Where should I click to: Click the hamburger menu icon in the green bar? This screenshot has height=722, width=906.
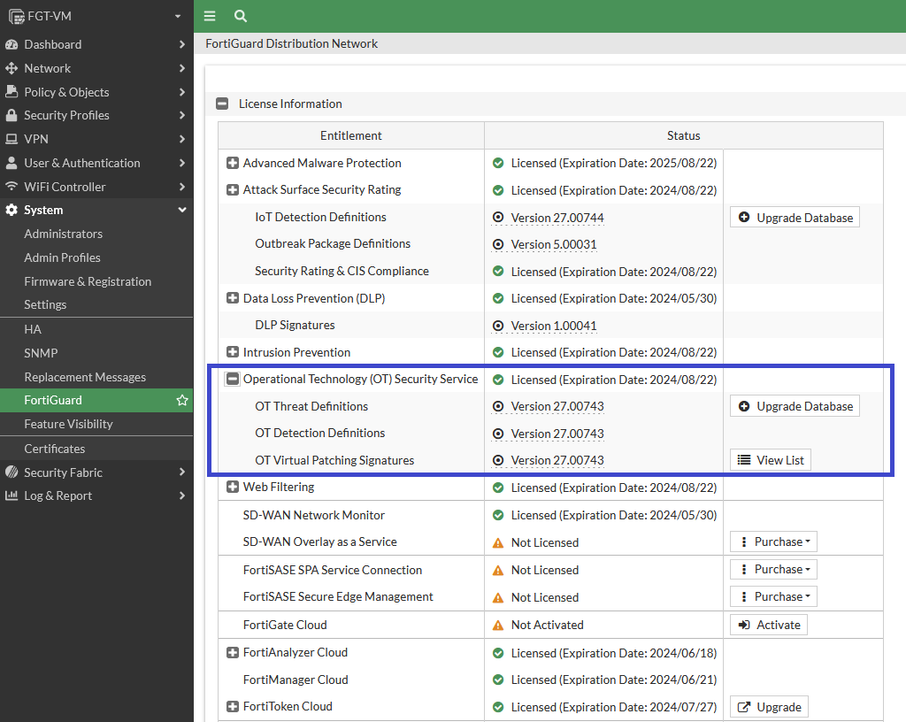(209, 16)
